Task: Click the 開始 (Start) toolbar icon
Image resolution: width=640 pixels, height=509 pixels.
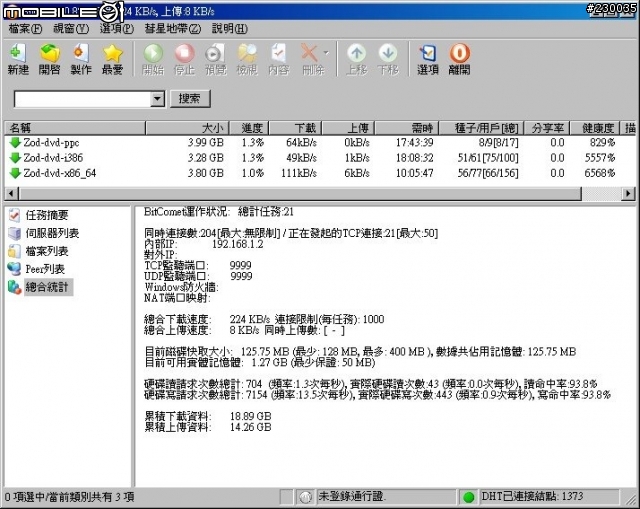Action: pyautogui.click(x=153, y=59)
